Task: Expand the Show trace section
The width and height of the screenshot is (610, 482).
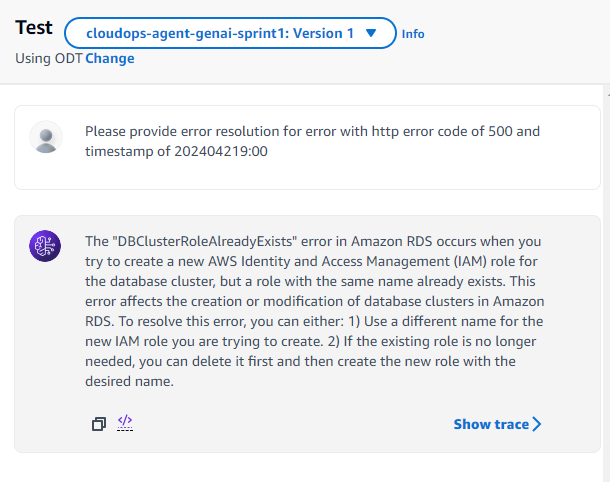Action: click(490, 424)
